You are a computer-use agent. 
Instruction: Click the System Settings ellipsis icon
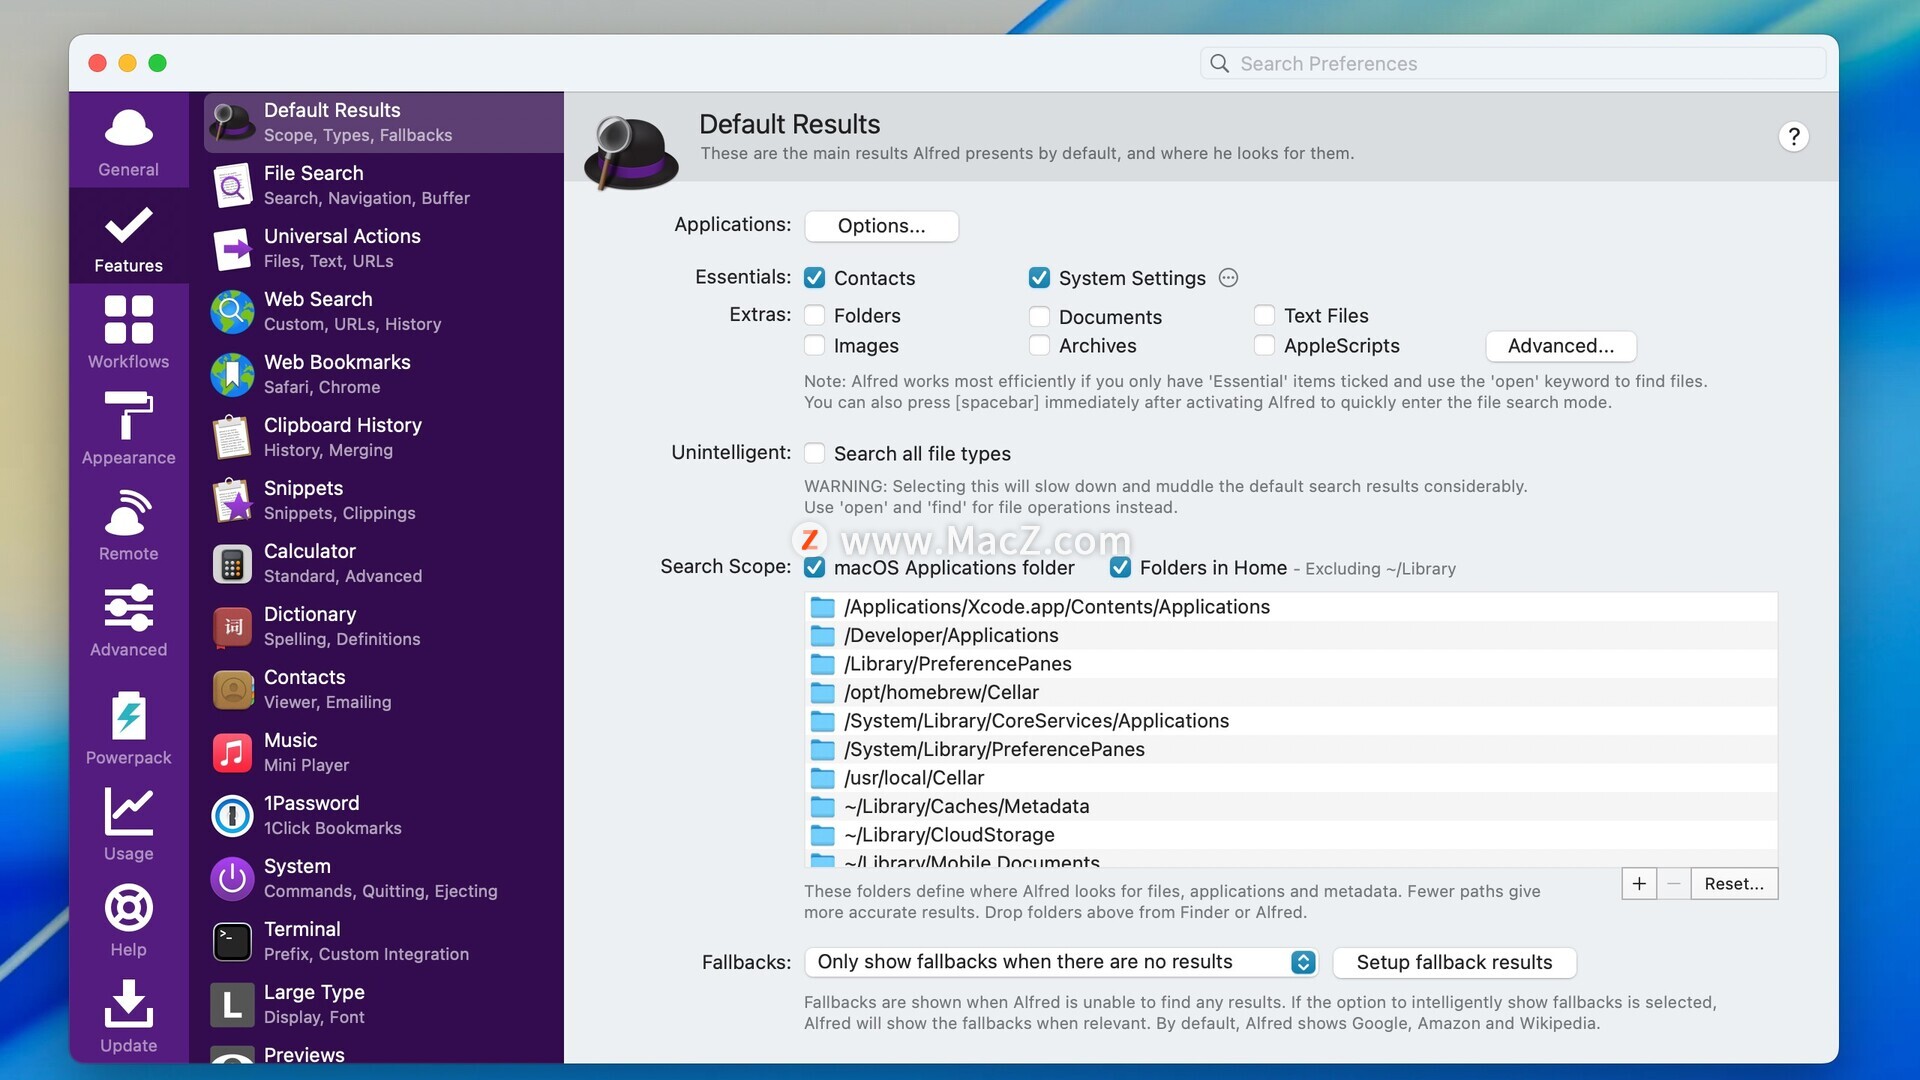click(x=1228, y=278)
